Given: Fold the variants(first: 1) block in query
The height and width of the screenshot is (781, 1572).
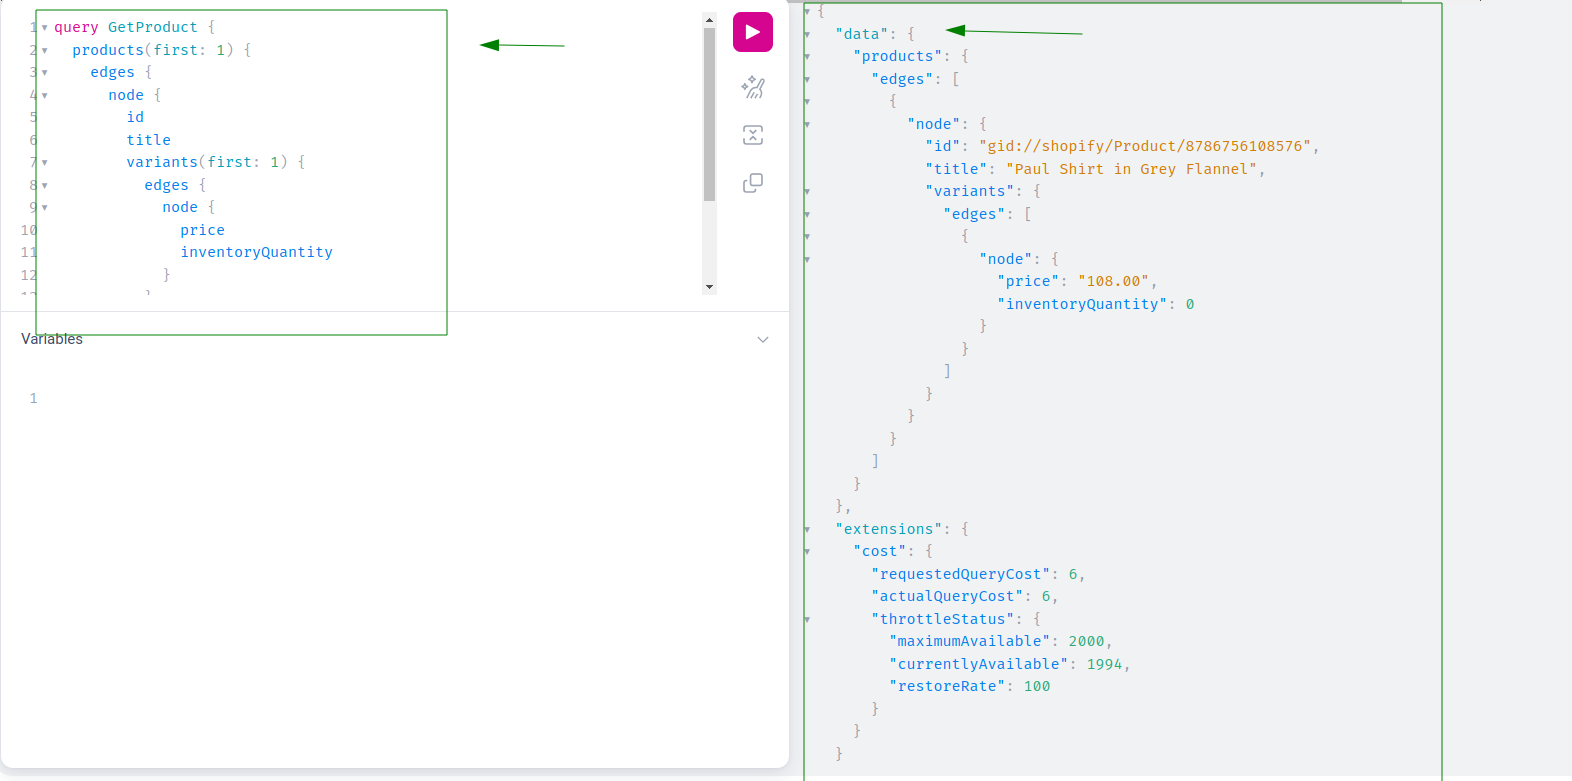Looking at the screenshot, I should tap(45, 162).
